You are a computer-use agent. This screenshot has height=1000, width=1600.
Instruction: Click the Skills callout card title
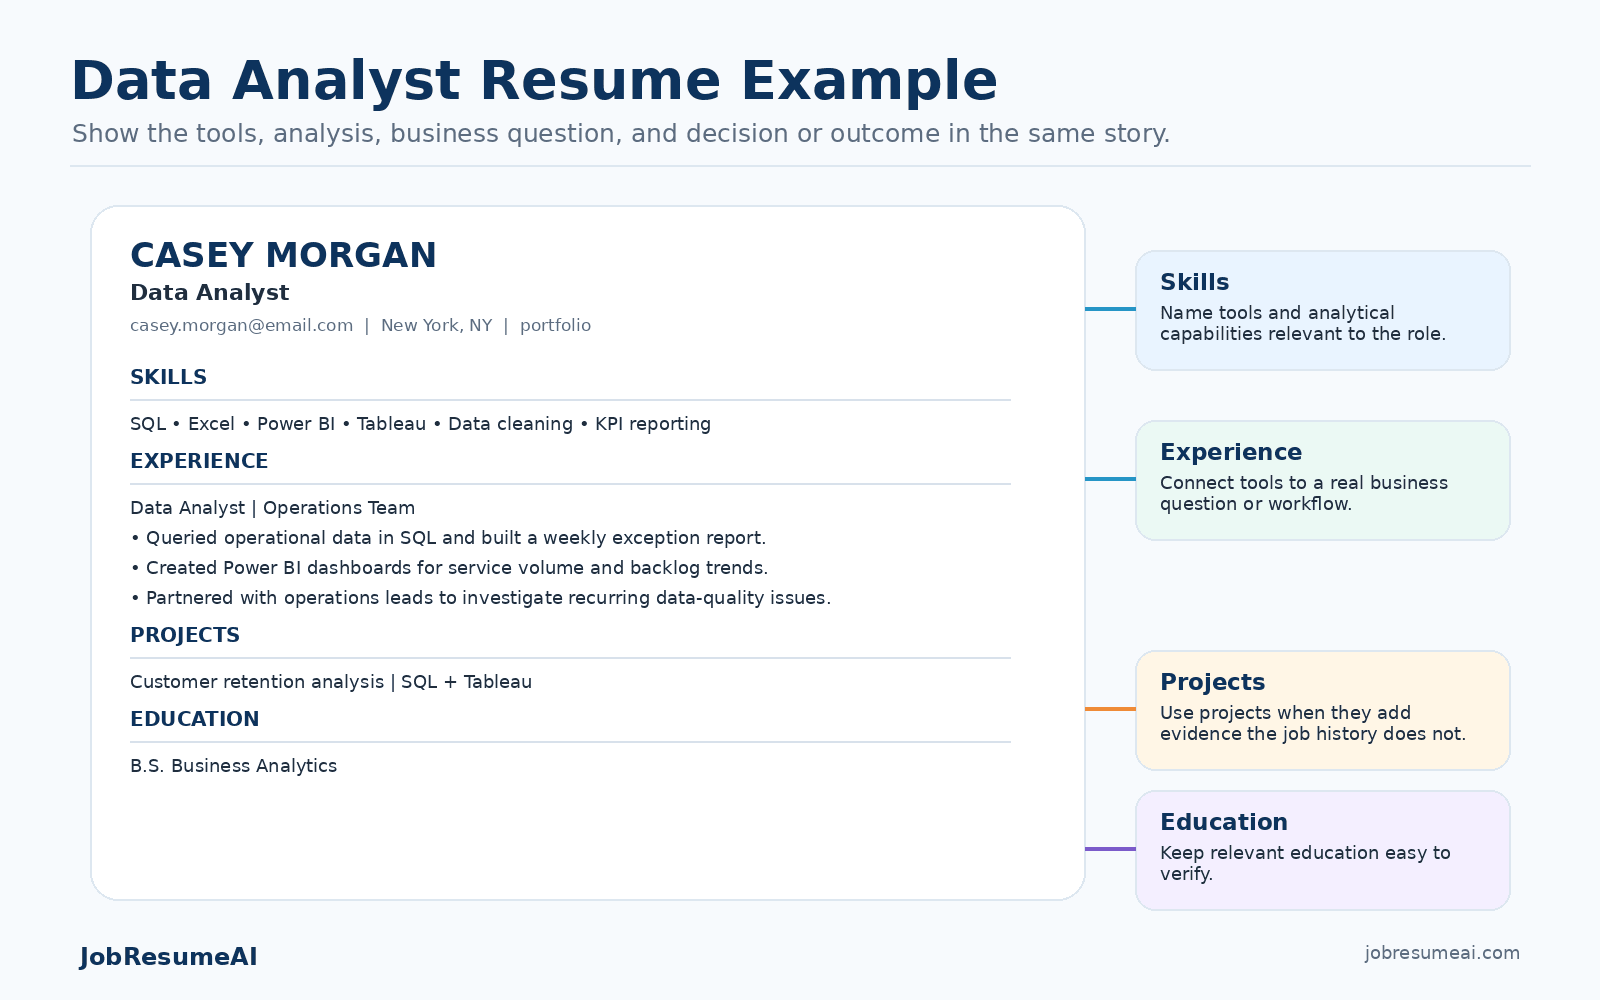point(1194,282)
